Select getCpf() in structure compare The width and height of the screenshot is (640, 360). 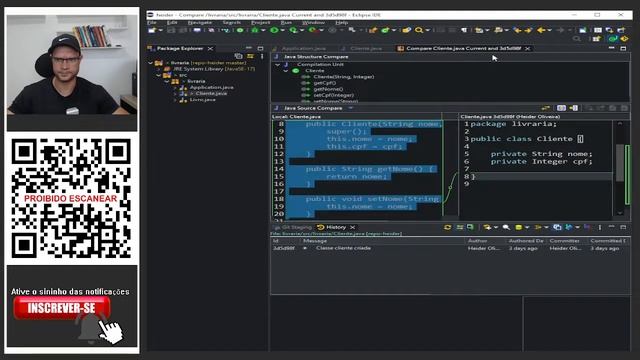pos(325,83)
